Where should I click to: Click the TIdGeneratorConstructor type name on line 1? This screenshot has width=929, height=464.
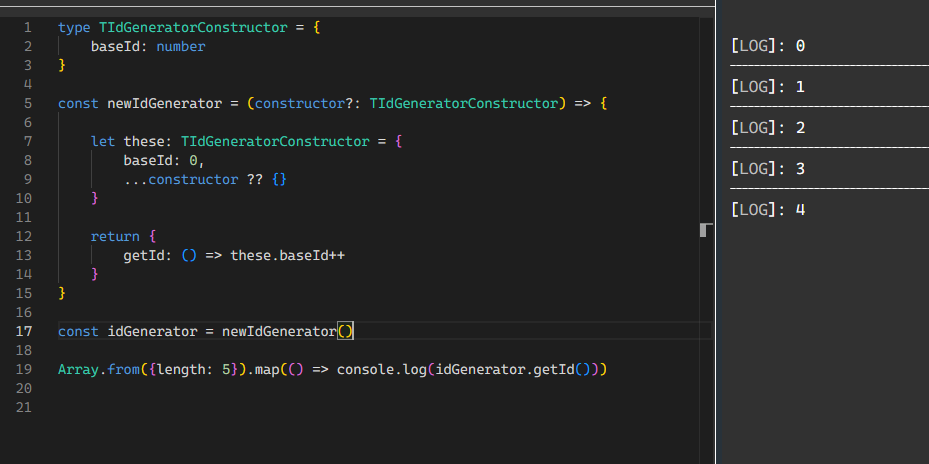tap(193, 27)
